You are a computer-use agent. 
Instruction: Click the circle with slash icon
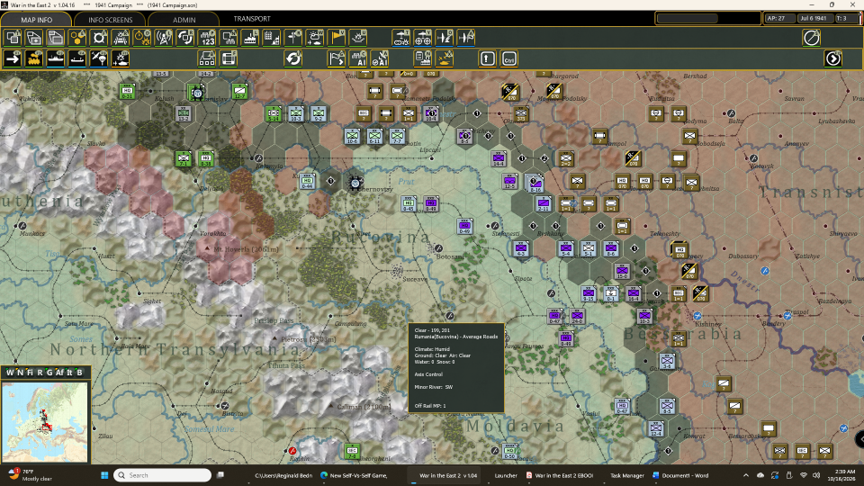(812, 38)
